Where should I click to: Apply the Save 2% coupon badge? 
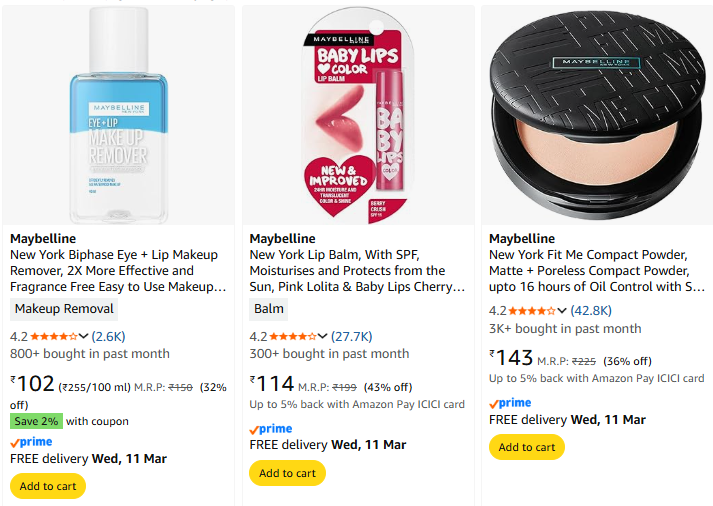point(36,421)
